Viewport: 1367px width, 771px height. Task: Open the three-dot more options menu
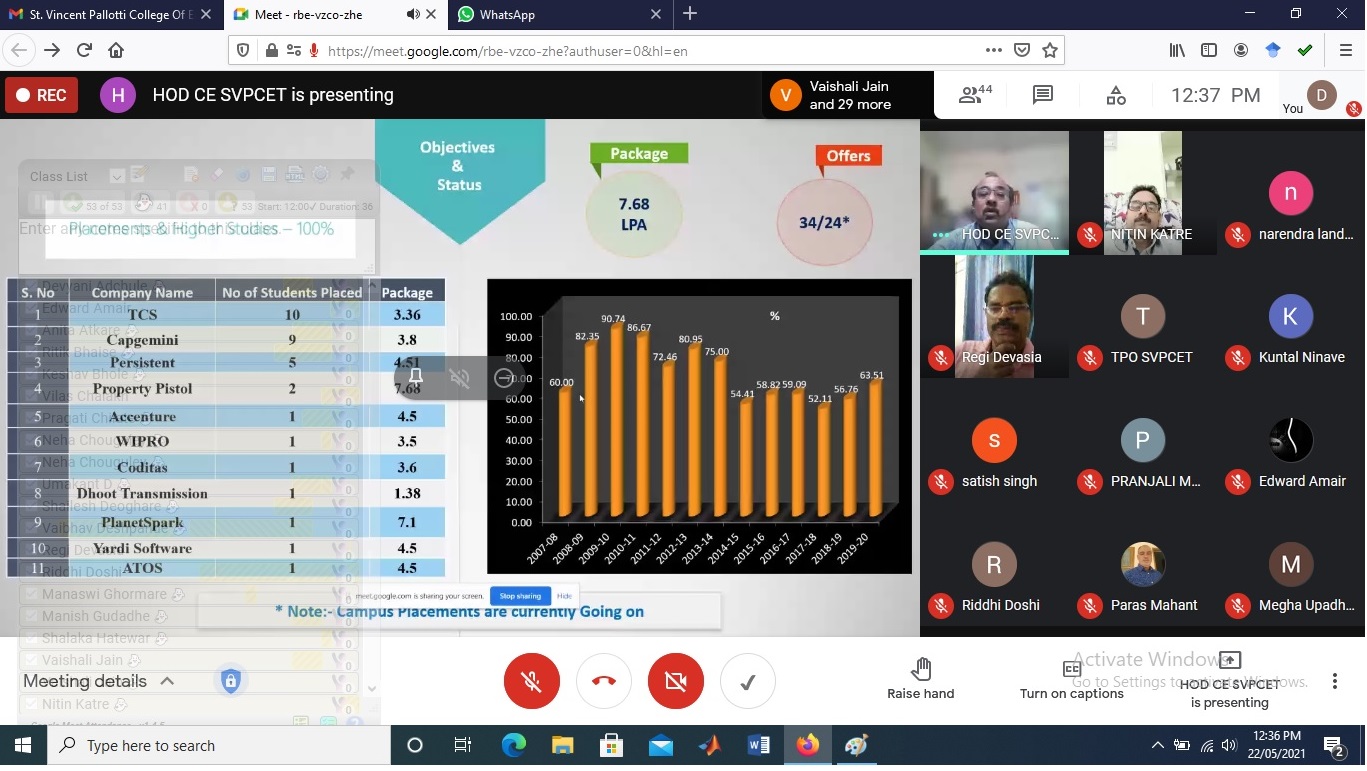(x=1334, y=681)
